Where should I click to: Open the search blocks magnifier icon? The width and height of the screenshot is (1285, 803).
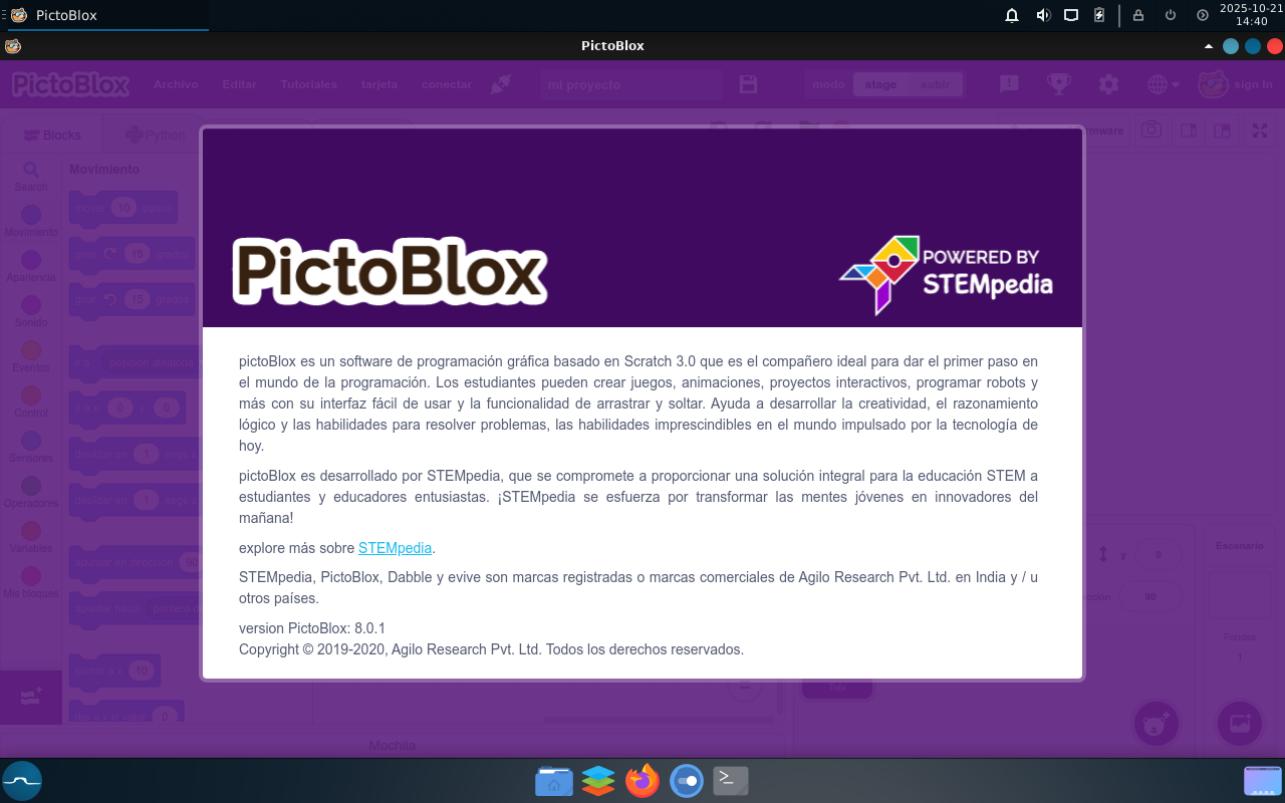tap(31, 171)
